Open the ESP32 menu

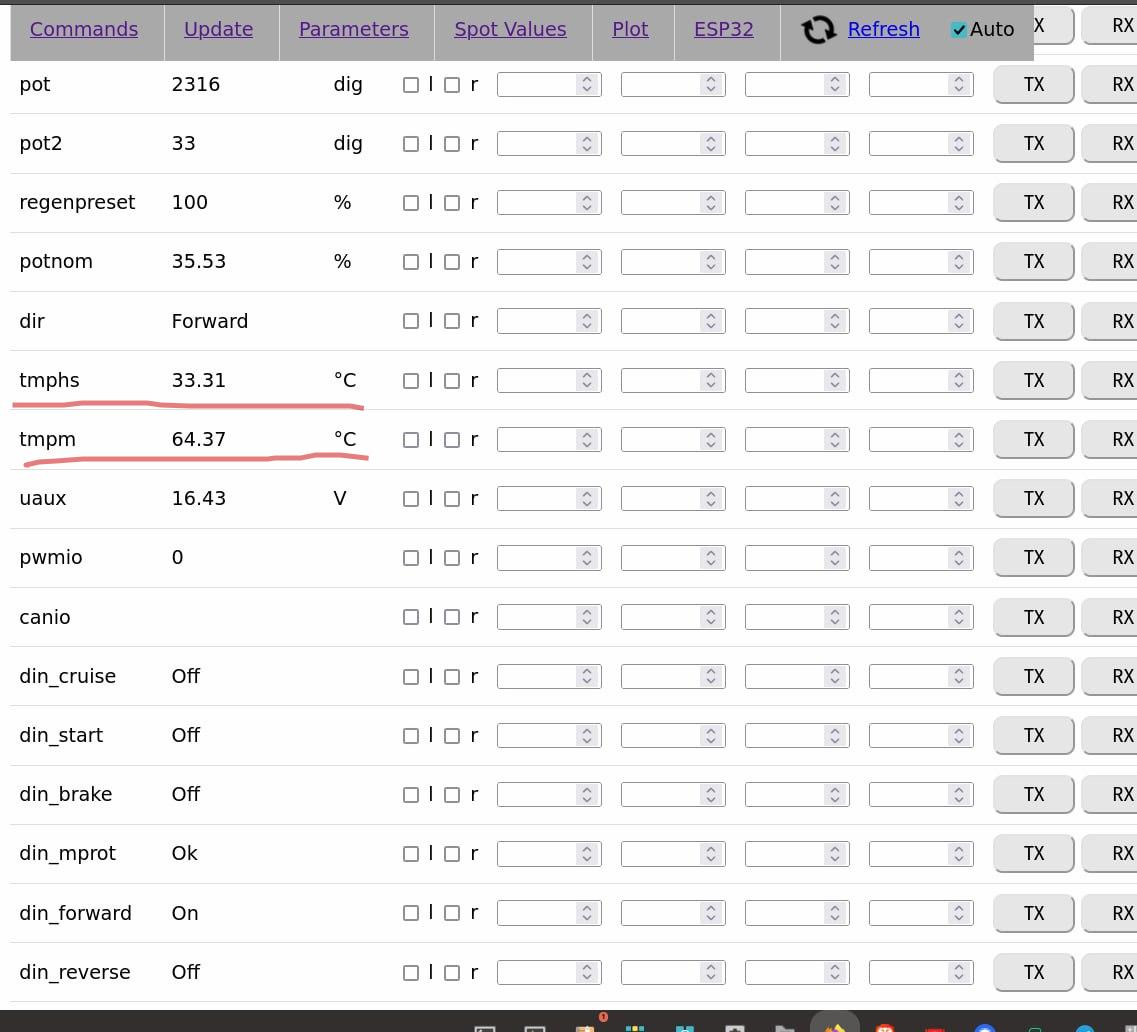pos(723,30)
